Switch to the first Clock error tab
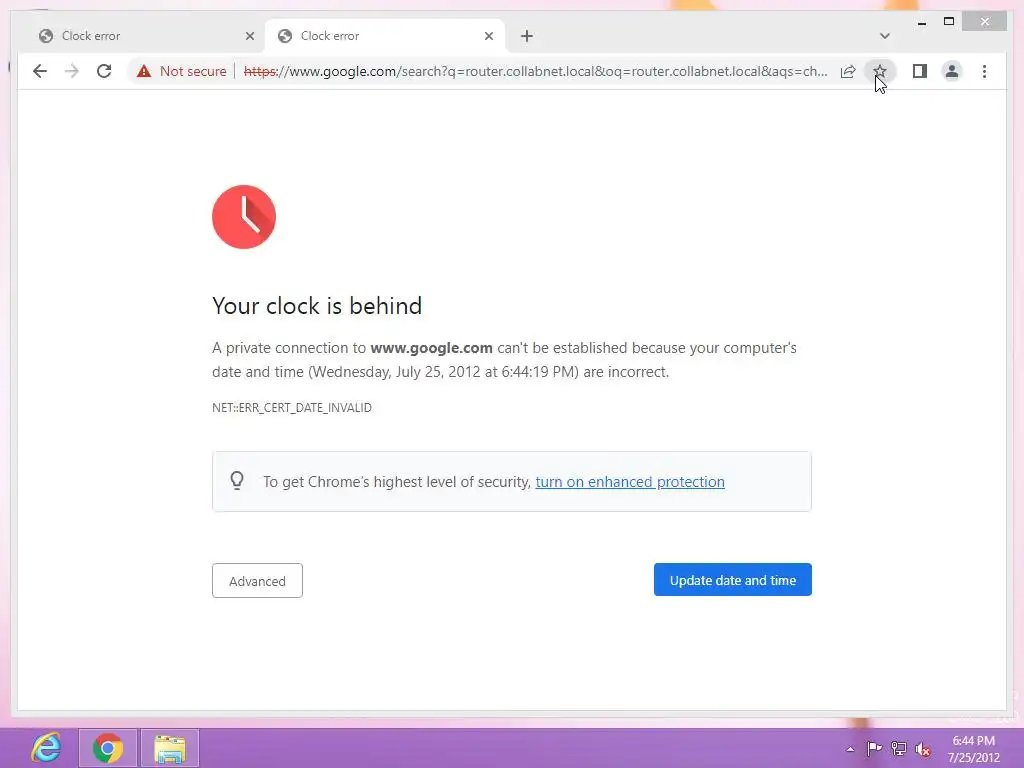The height and width of the screenshot is (768, 1024). pos(144,36)
